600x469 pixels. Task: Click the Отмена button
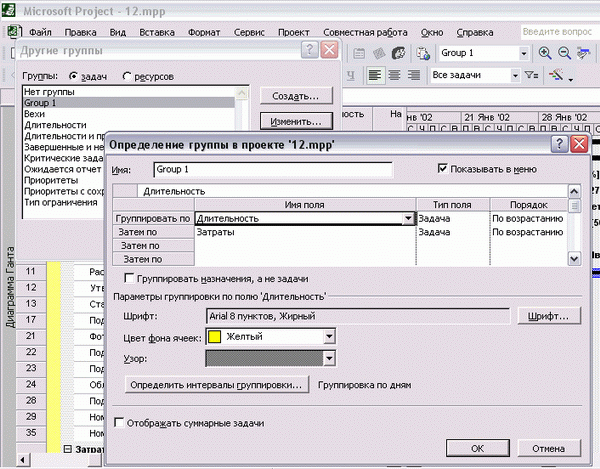tap(549, 448)
